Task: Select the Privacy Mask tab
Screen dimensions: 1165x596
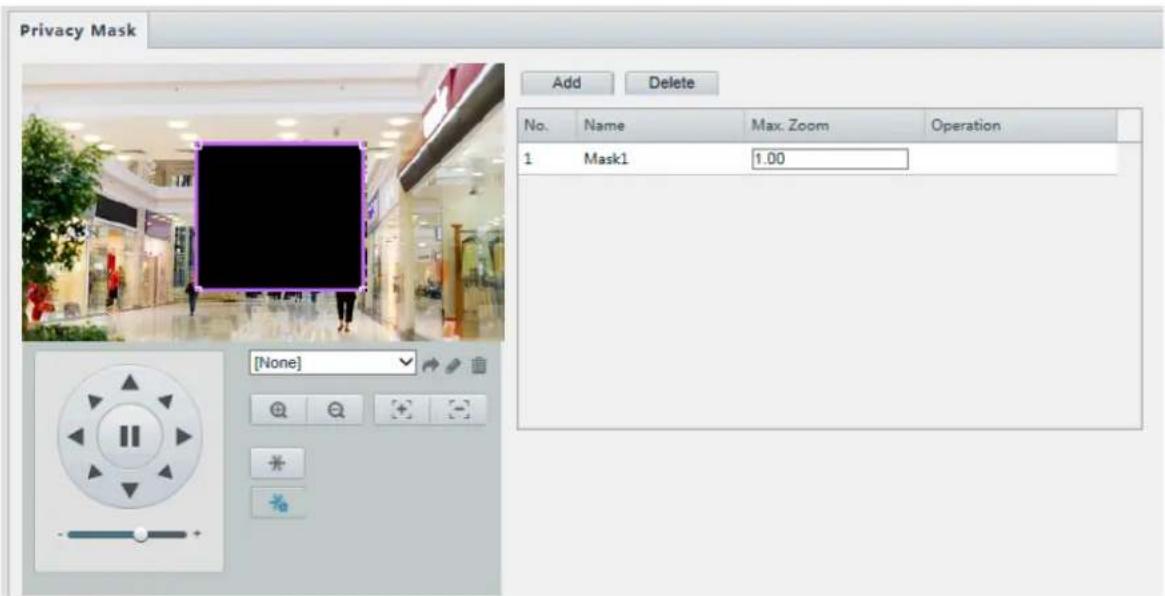Action: click(78, 31)
